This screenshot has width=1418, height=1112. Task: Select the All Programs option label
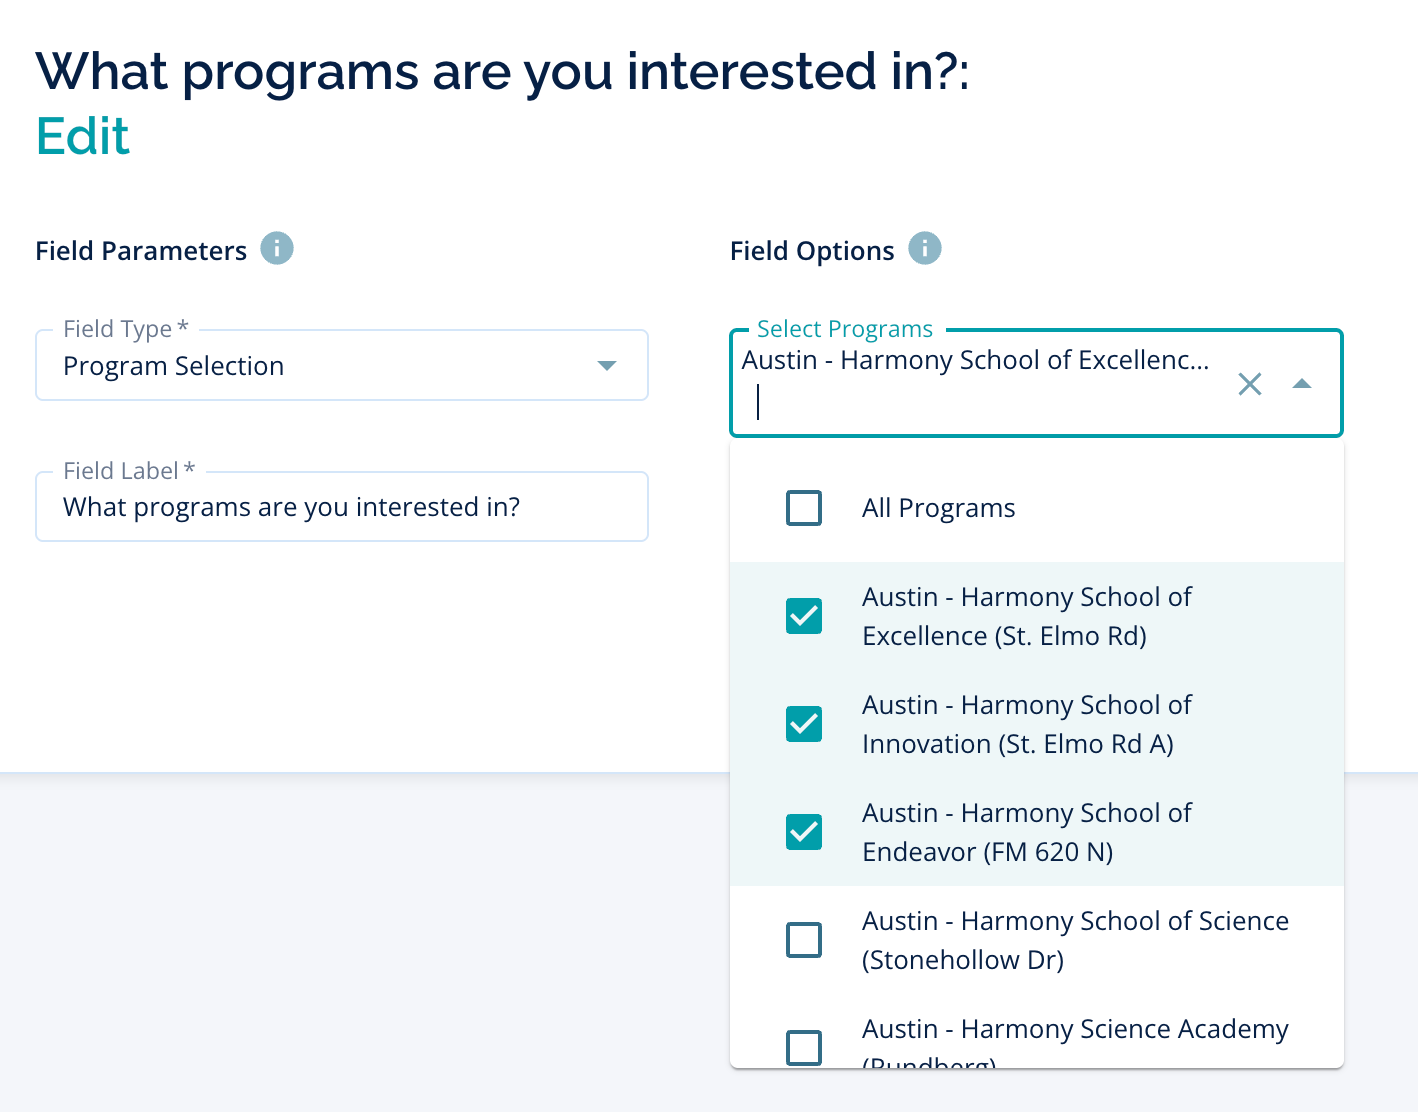click(938, 508)
